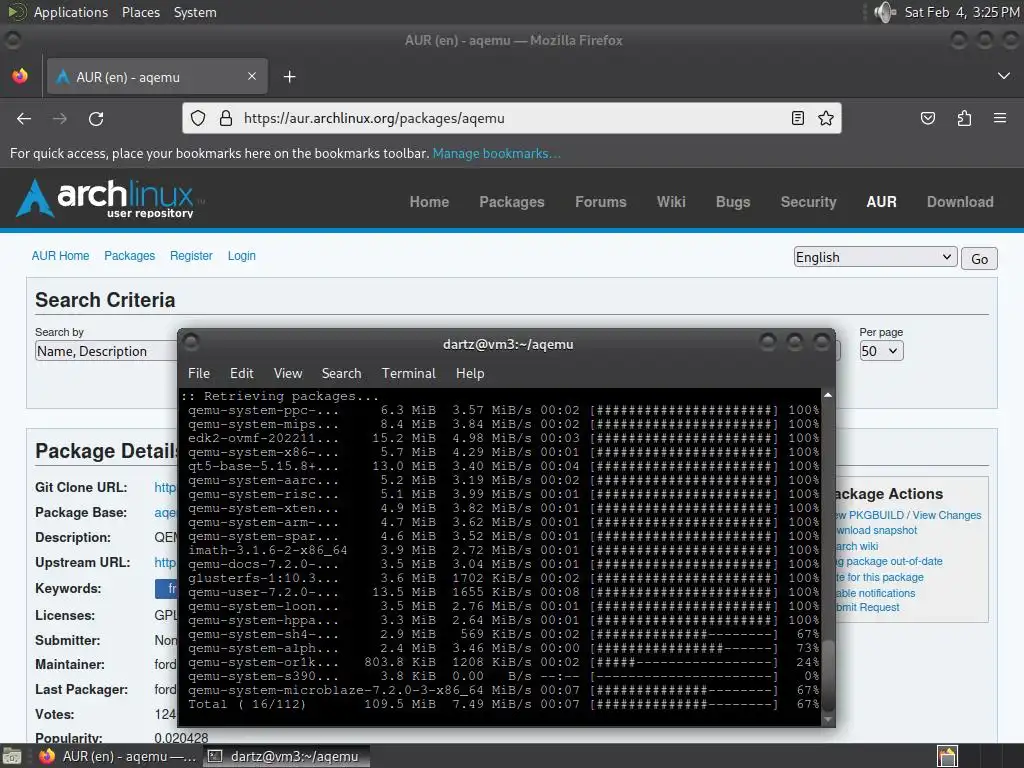The height and width of the screenshot is (768, 1024).
Task: Expand the Per page 50 dropdown
Action: point(881,351)
